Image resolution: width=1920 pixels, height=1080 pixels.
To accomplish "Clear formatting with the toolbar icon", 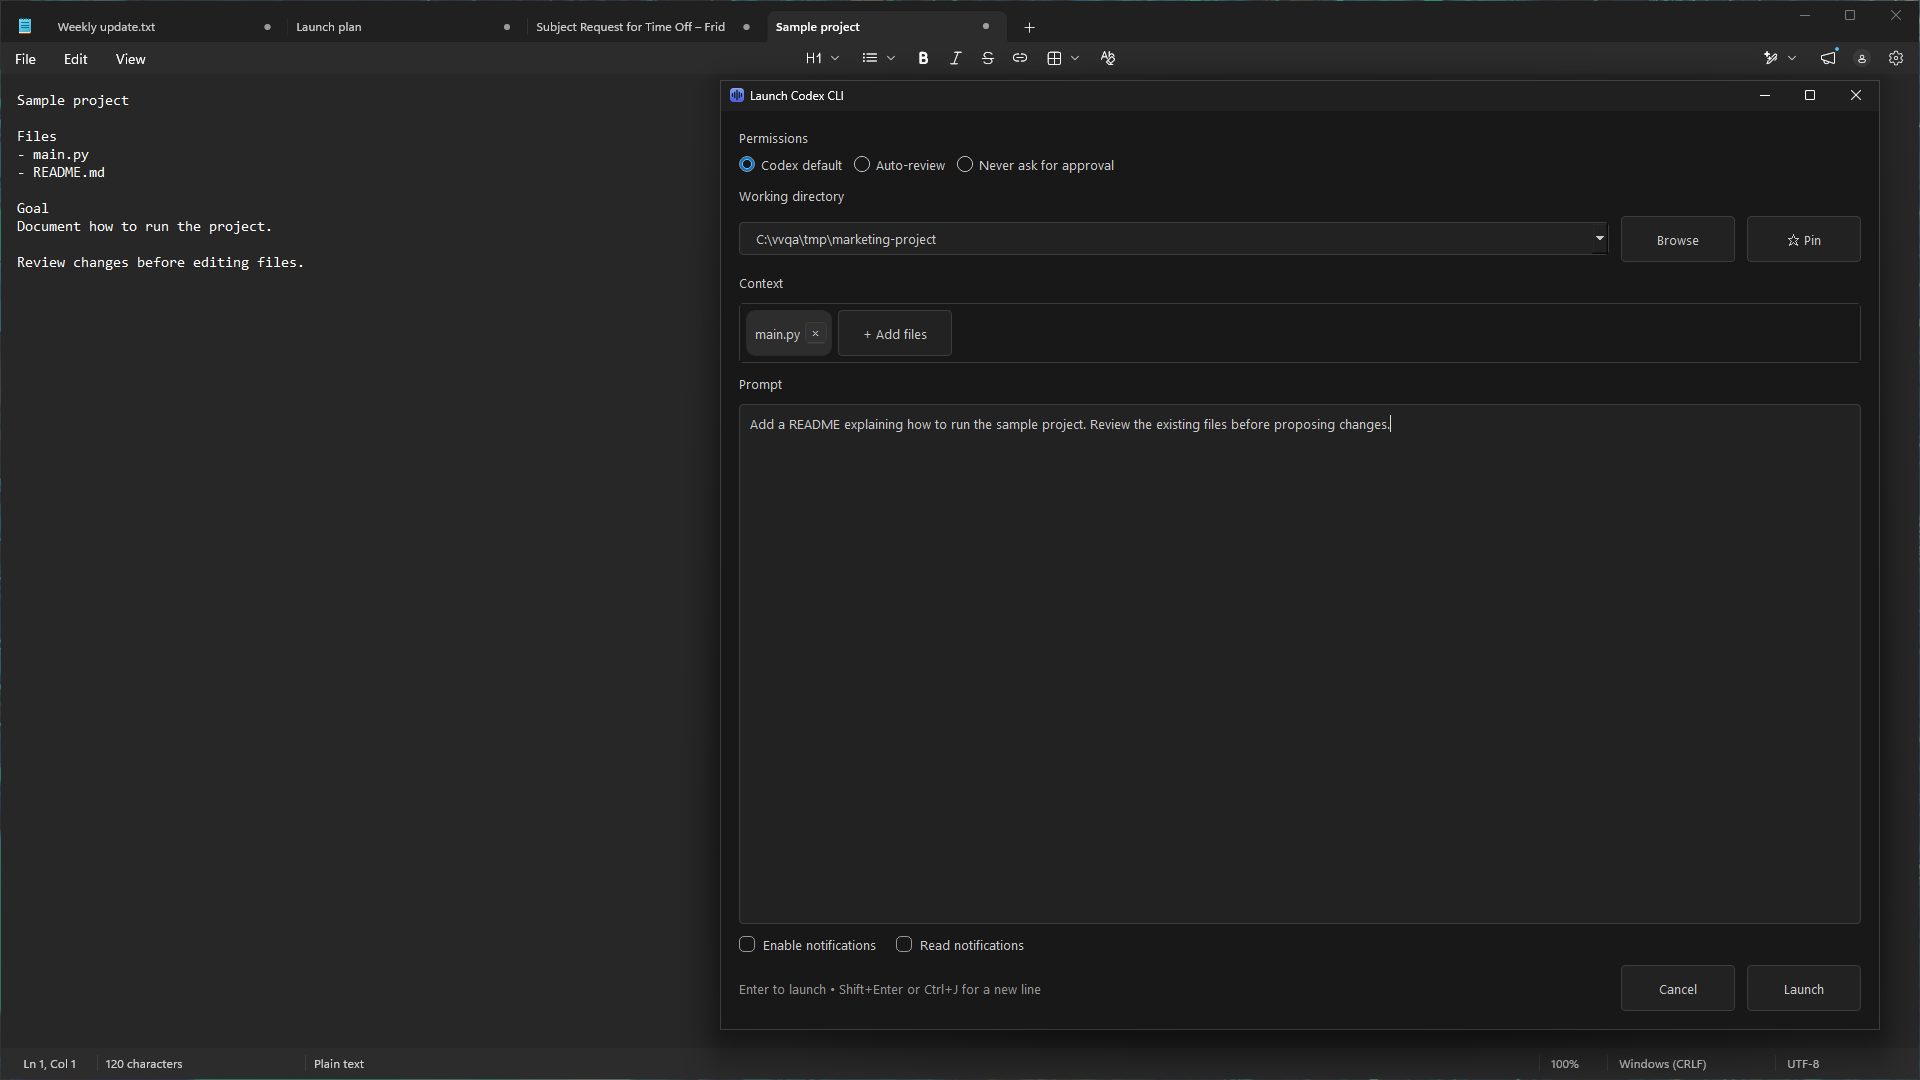I will pos(1108,59).
